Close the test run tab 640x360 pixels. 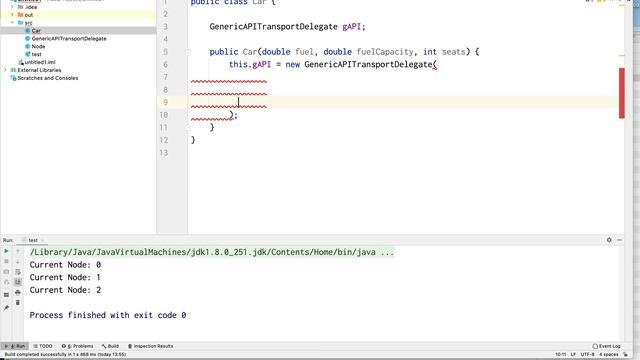(x=42, y=240)
